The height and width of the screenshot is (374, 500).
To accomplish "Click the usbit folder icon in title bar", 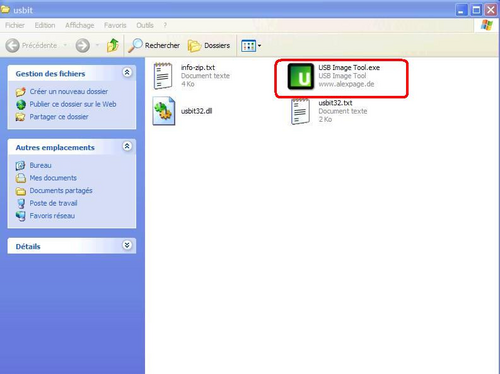I will click(x=5, y=9).
